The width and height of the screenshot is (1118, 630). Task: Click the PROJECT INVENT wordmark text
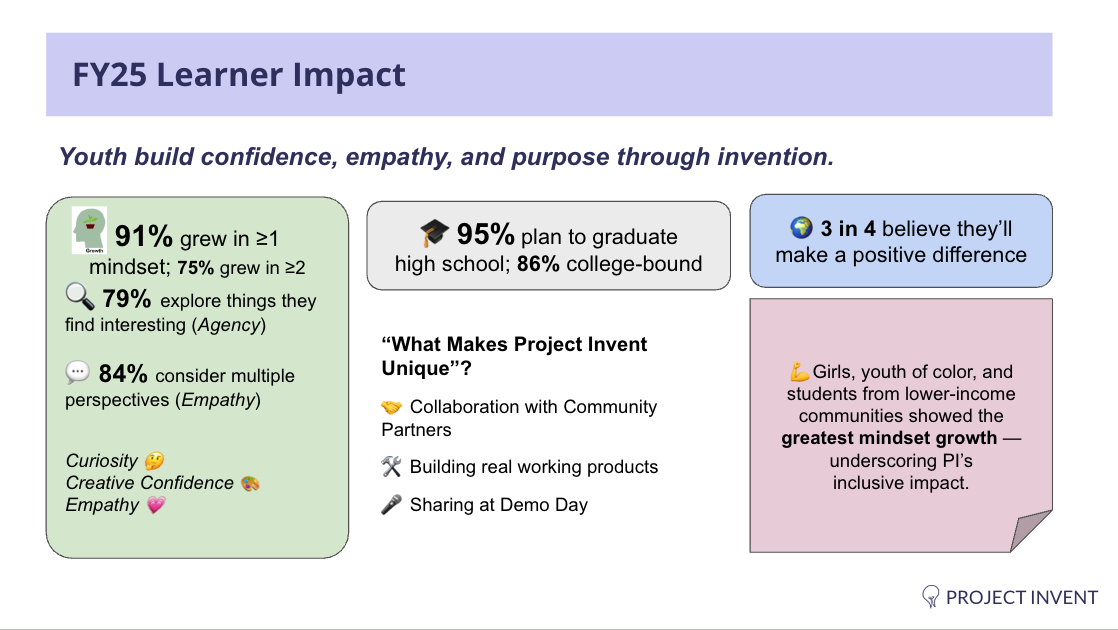tap(1022, 597)
